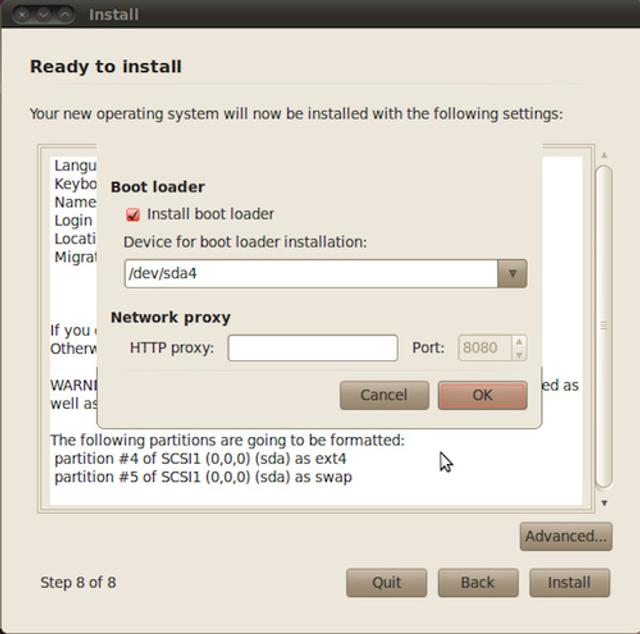Open the Advanced... options button
Image resolution: width=640 pixels, height=634 pixels.
pyautogui.click(x=565, y=536)
